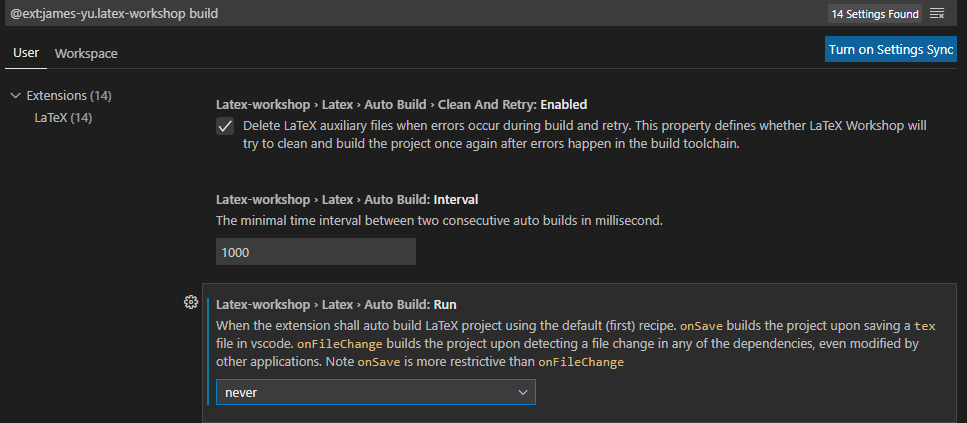
Task: Select LaTeX (14) in settings tree
Action: tap(63, 117)
